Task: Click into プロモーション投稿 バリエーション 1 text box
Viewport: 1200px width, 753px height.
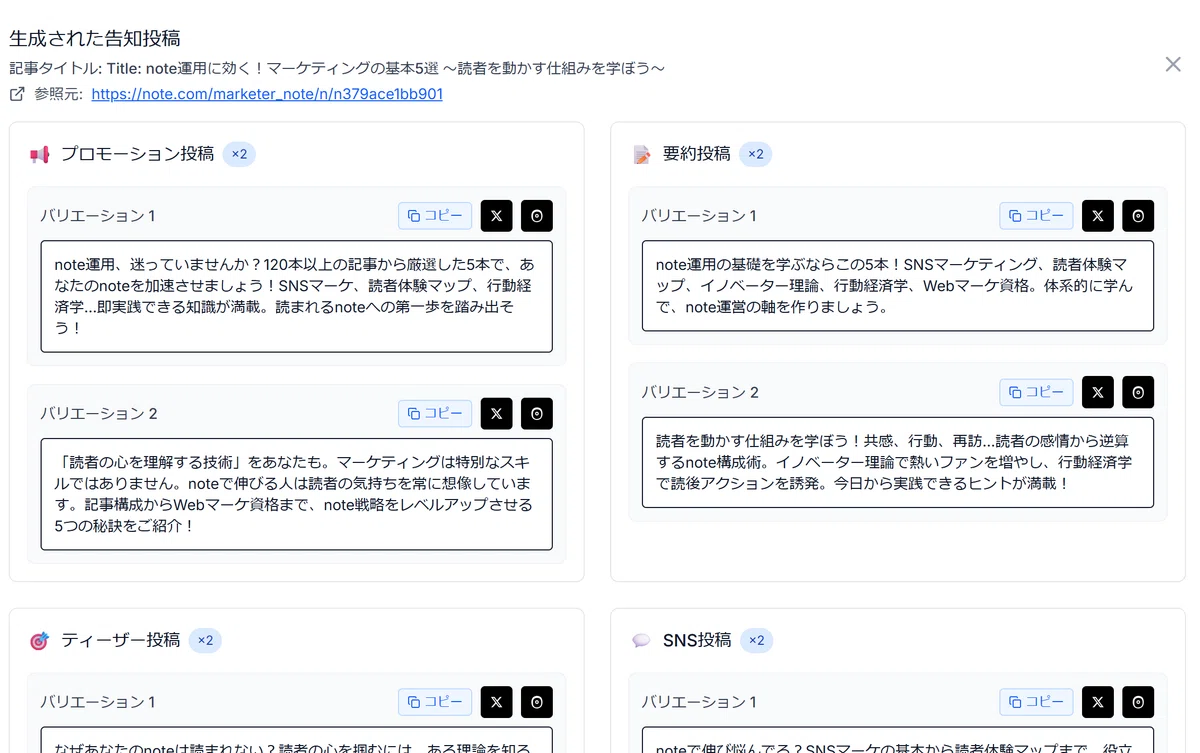Action: coord(297,296)
